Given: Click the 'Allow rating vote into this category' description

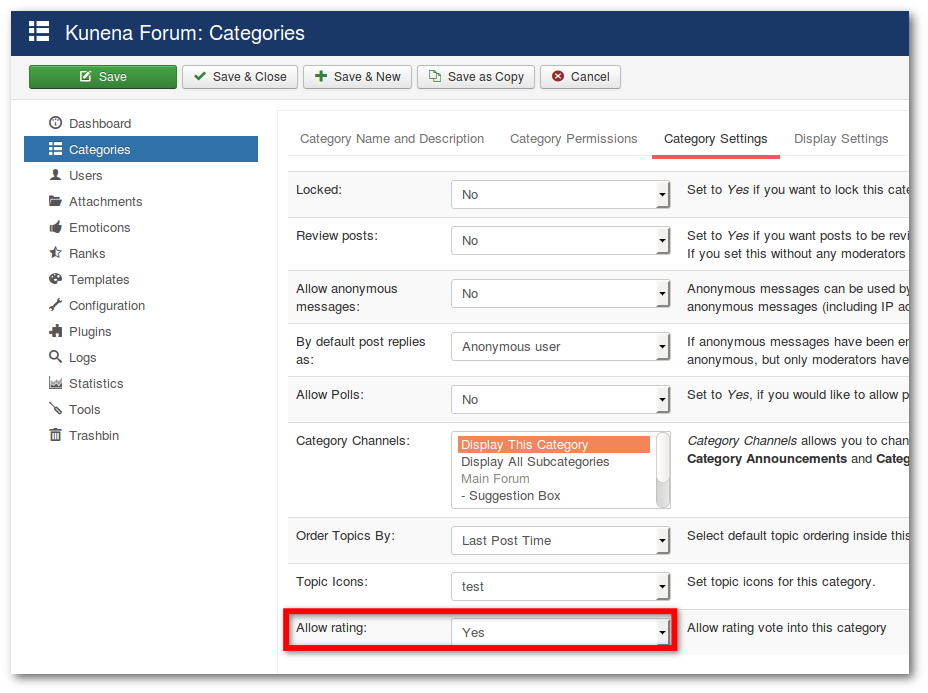Looking at the screenshot, I should [x=787, y=628].
